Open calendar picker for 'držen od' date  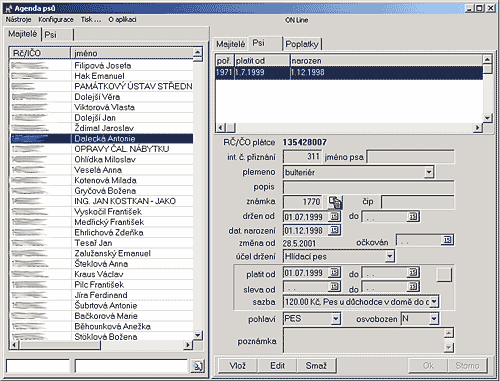coord(334,217)
